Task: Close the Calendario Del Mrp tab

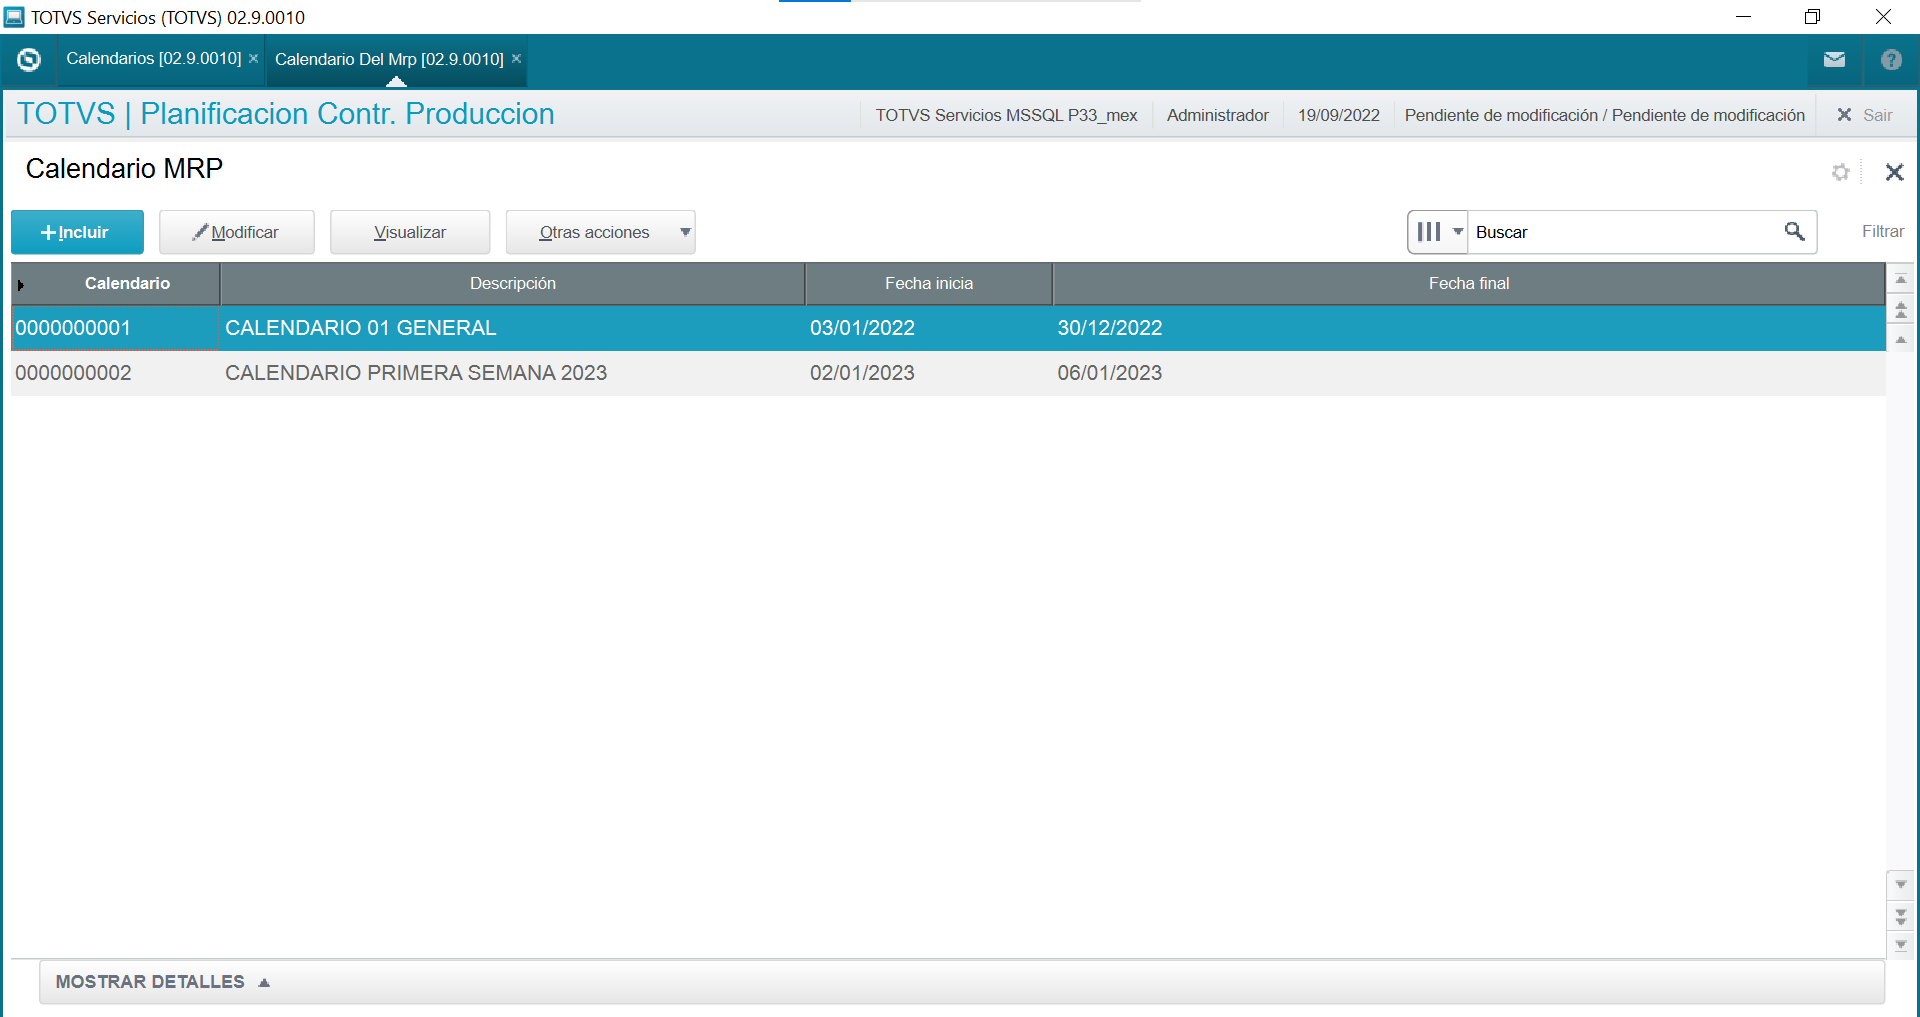Action: (517, 59)
